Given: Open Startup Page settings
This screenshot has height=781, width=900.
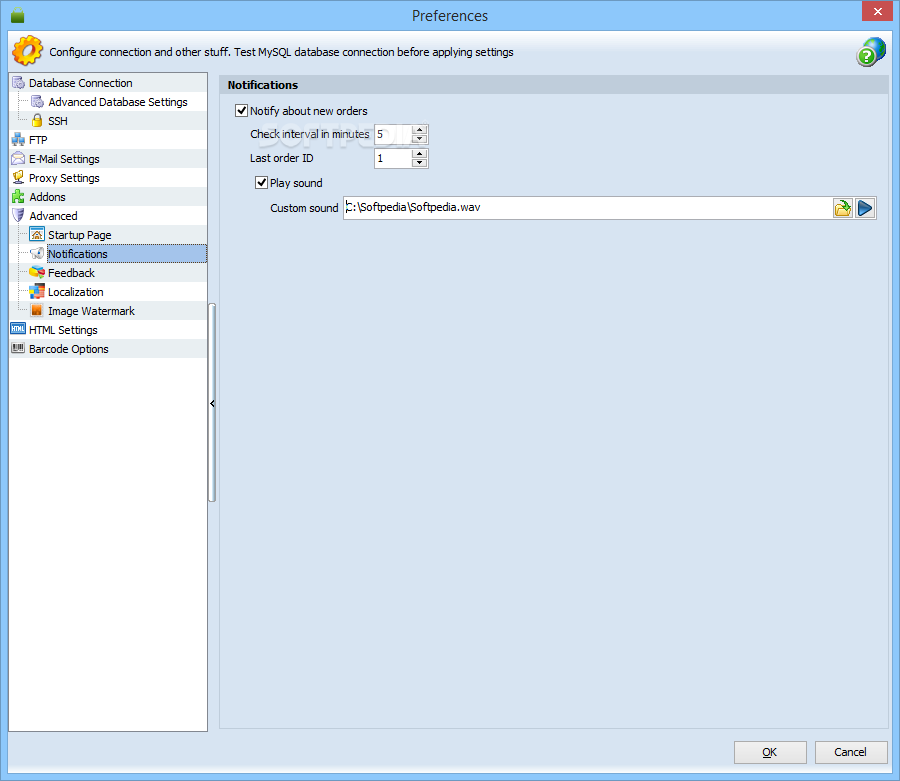Looking at the screenshot, I should [x=80, y=234].
